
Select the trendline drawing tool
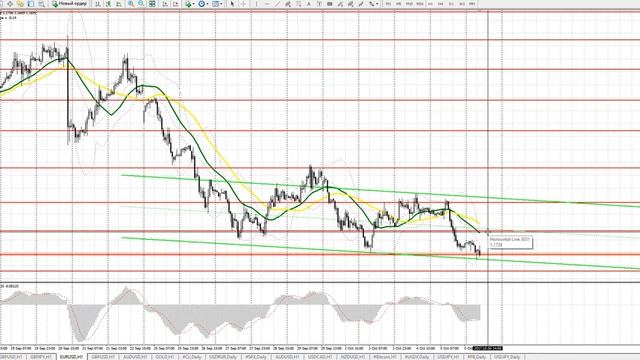click(x=277, y=4)
